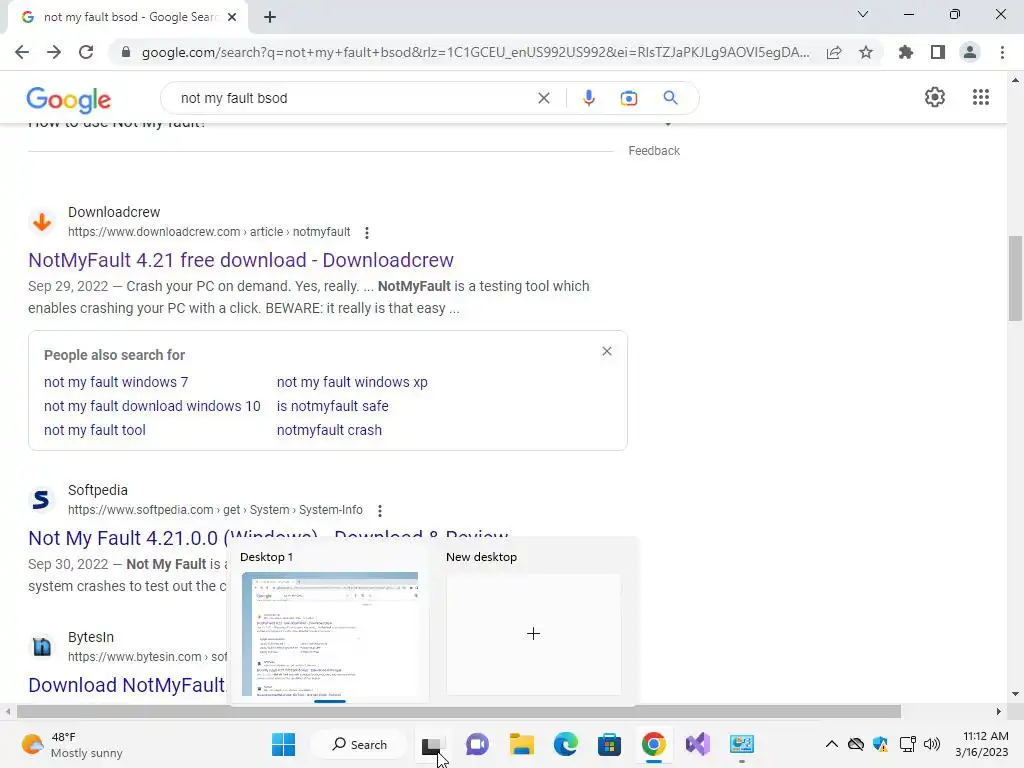Image resolution: width=1024 pixels, height=768 pixels.
Task: Open Microsoft Store from the taskbar
Action: click(x=609, y=744)
